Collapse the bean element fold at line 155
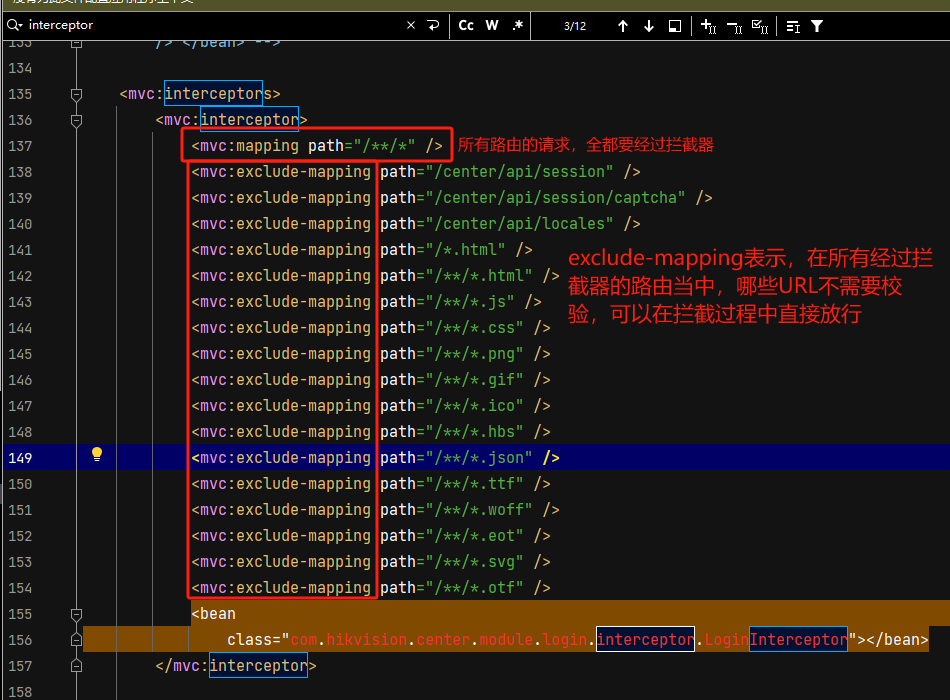The height and width of the screenshot is (700, 950). tap(76, 614)
